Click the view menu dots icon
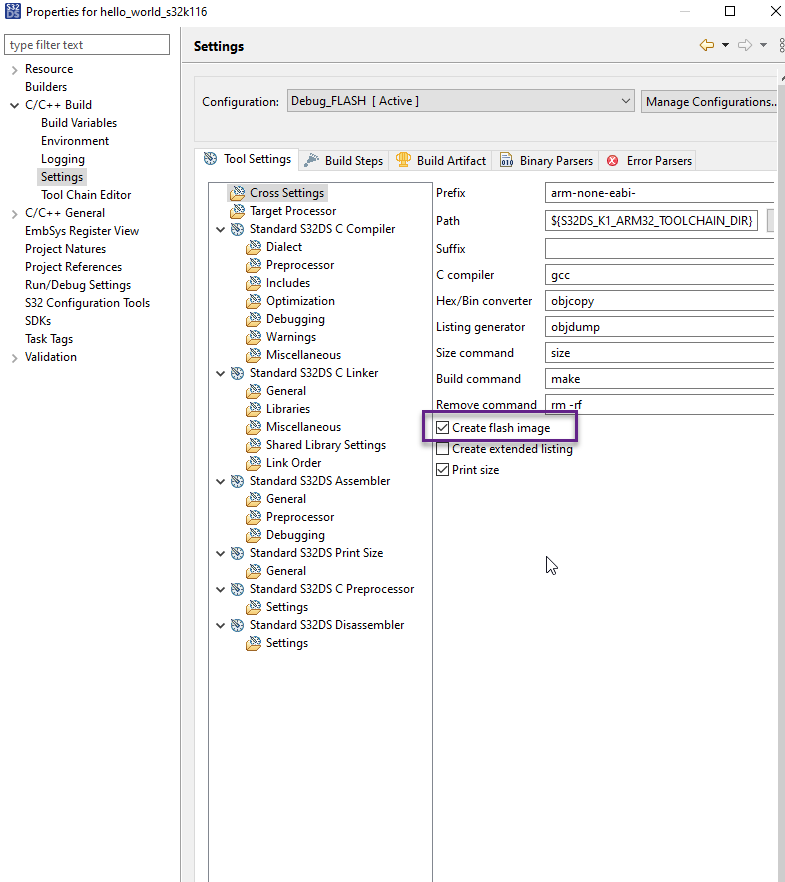785x882 pixels. click(782, 46)
